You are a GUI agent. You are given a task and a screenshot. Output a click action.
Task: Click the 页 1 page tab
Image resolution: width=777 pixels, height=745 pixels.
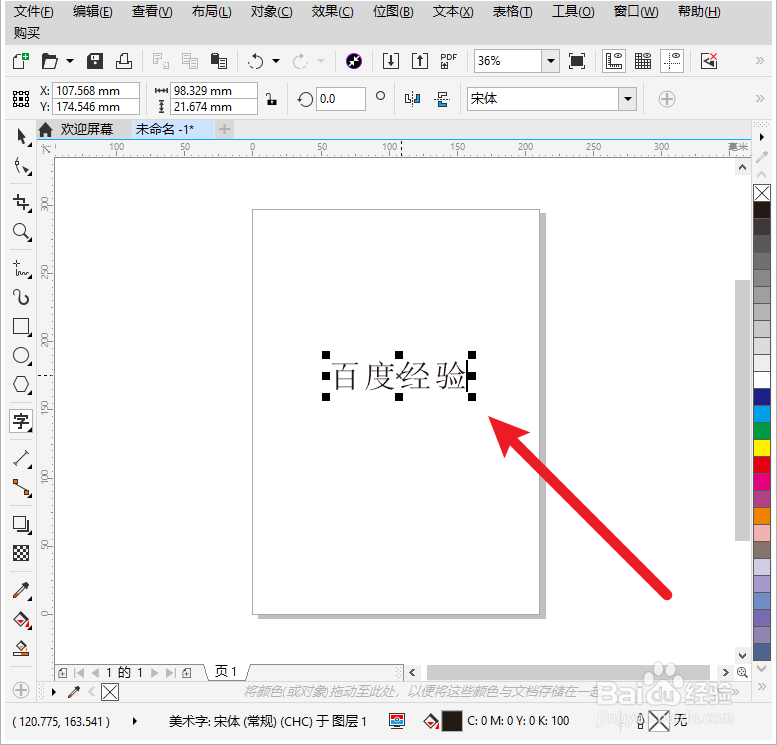click(x=226, y=672)
